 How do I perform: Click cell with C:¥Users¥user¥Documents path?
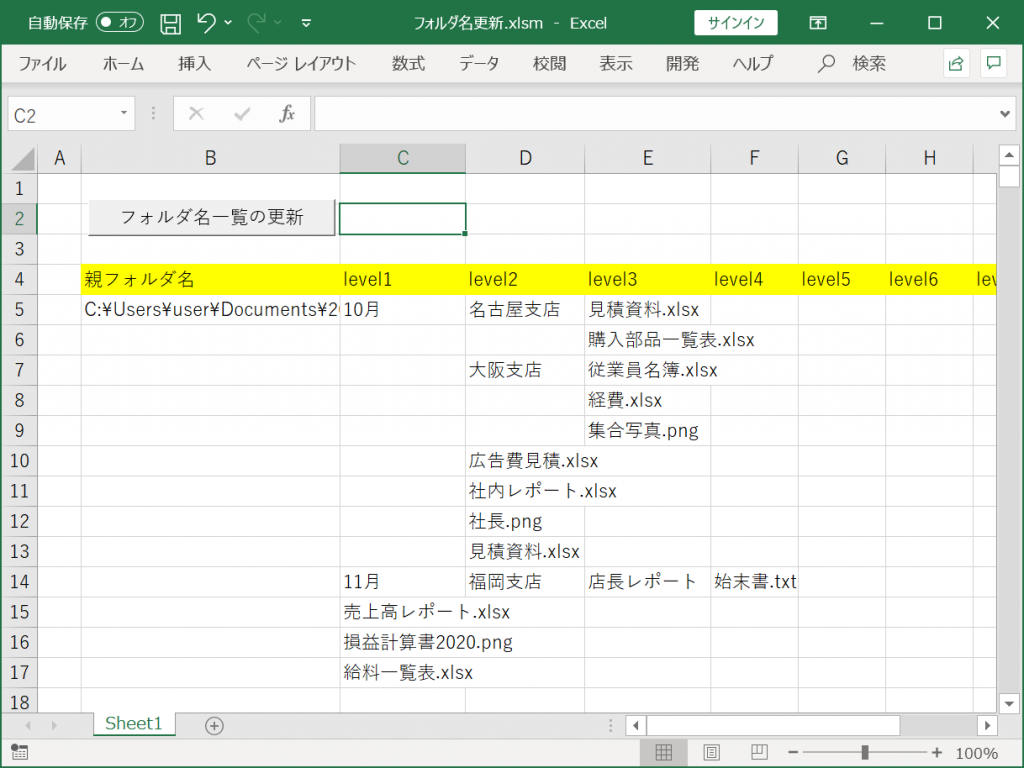210,310
